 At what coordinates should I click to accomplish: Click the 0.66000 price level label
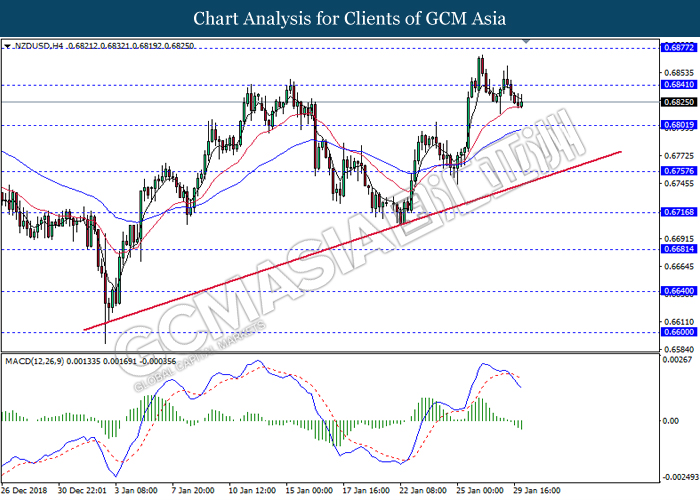(679, 332)
